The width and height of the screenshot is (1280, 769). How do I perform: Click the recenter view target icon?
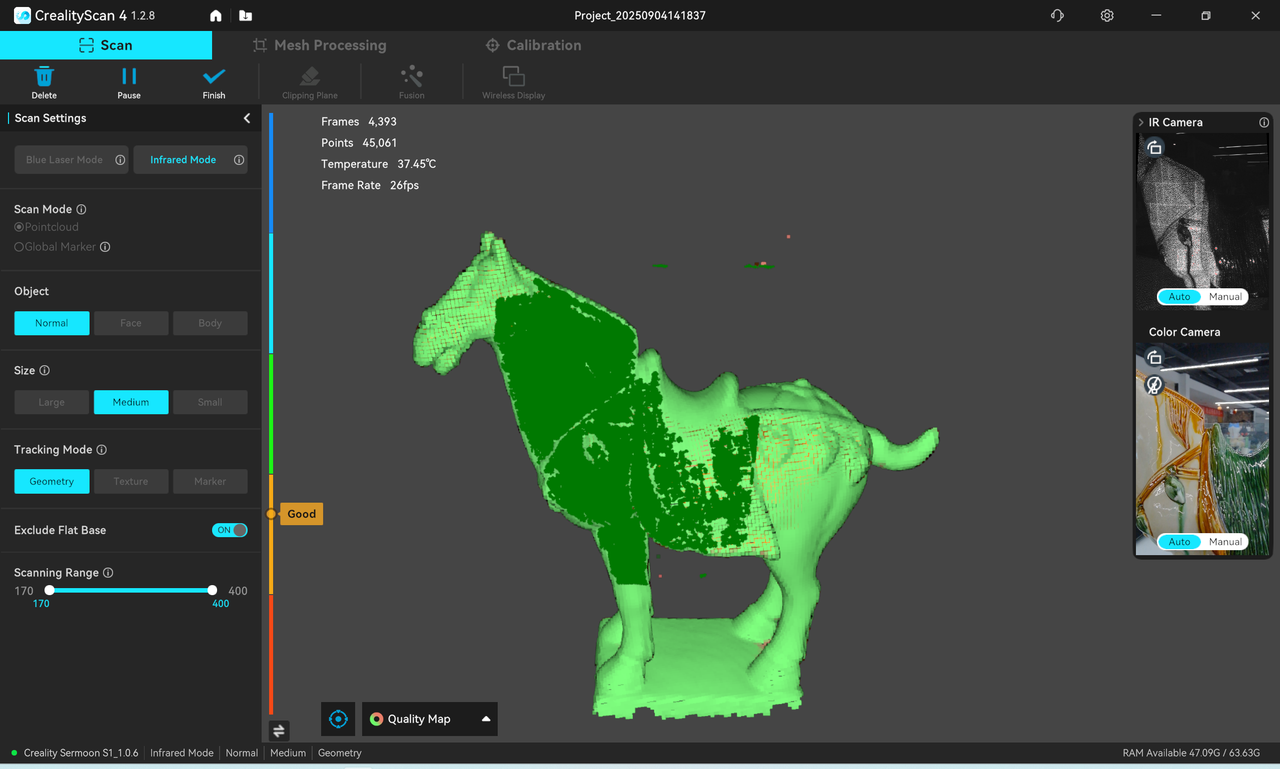[338, 719]
